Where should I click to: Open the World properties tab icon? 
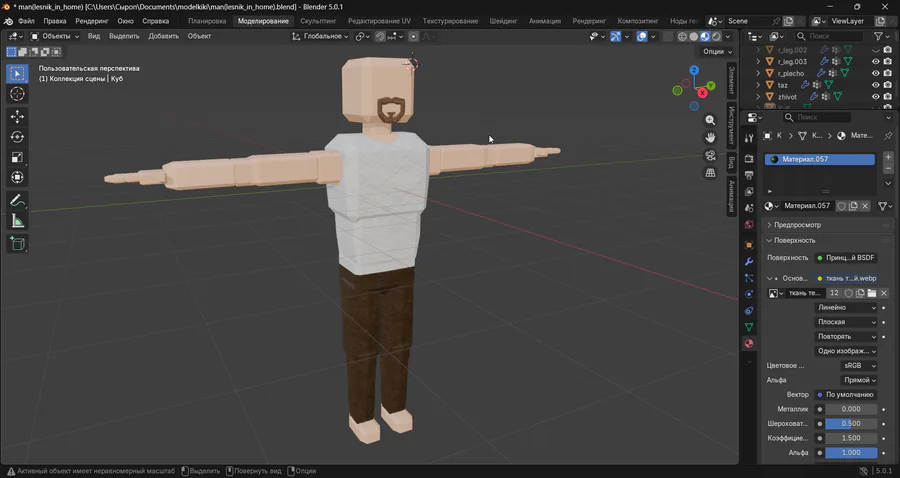(749, 224)
